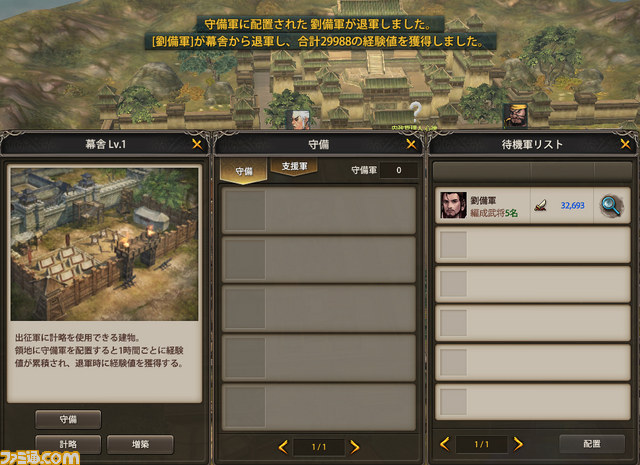This screenshot has height=465, width=640.
Task: Go to next page in 待機軍リスト
Action: (x=518, y=444)
